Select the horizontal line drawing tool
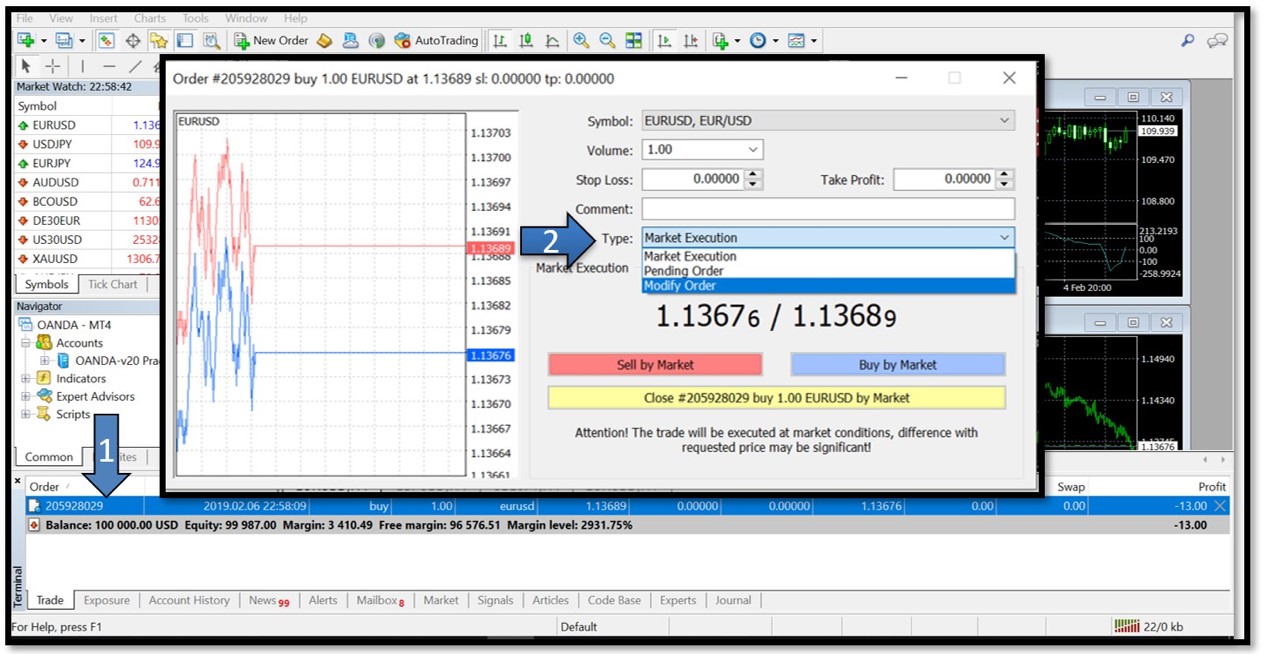The height and width of the screenshot is (654, 1266). tap(109, 67)
